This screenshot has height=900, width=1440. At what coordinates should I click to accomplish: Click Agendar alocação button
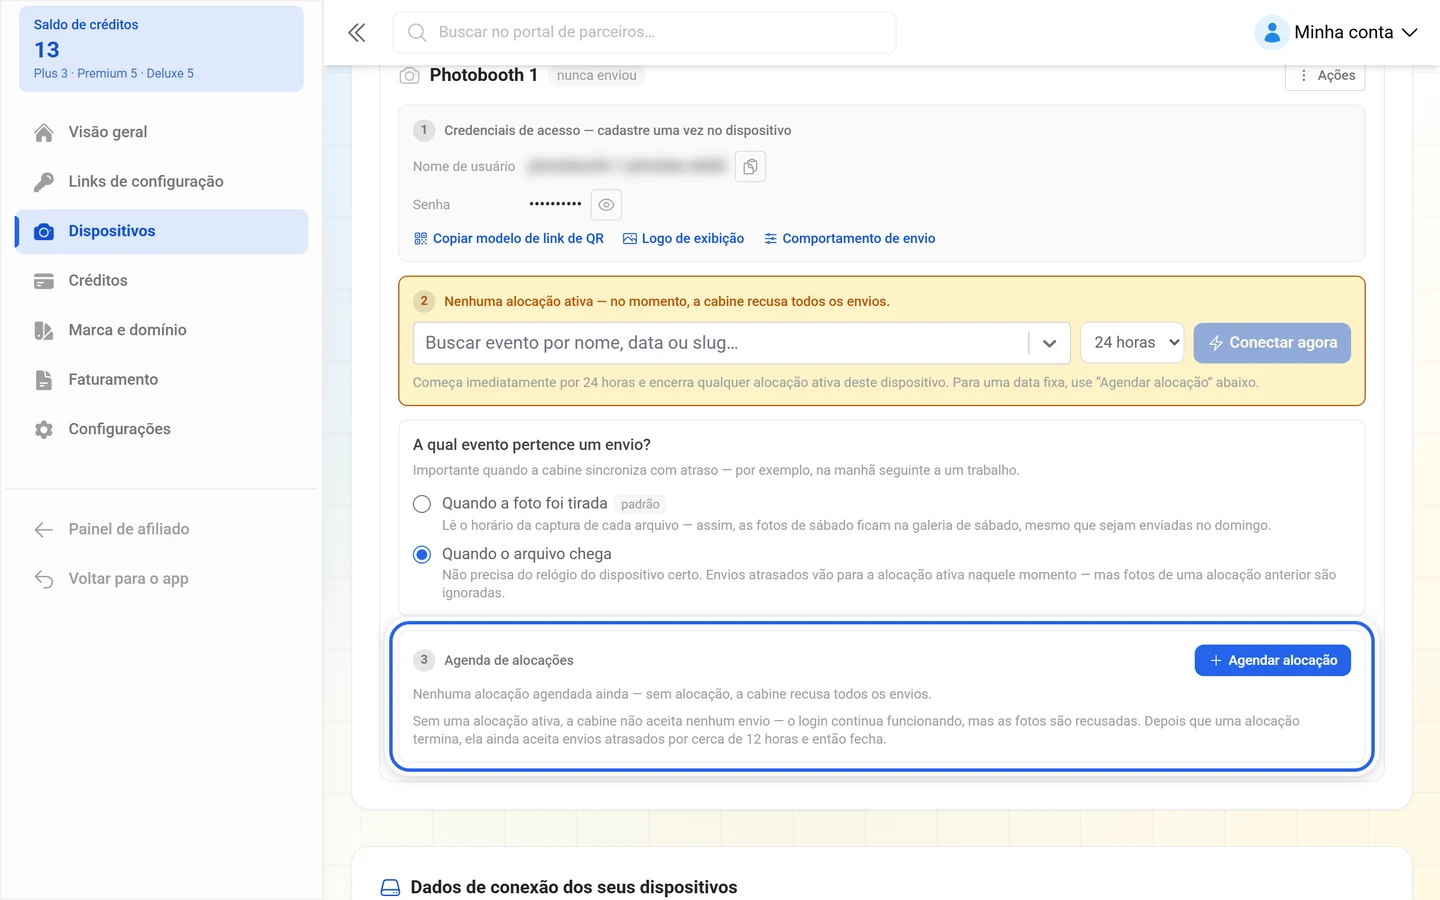(x=1272, y=660)
